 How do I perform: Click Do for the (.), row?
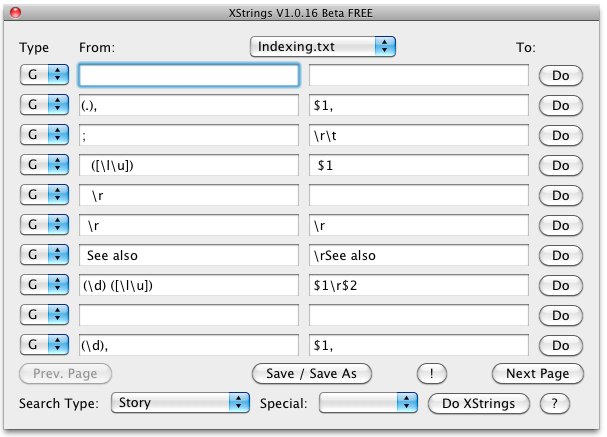(x=561, y=105)
